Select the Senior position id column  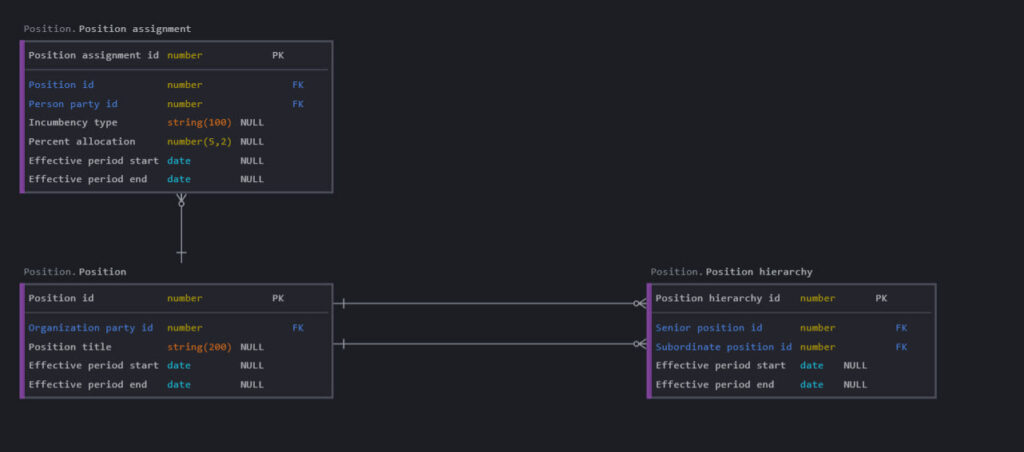coord(708,328)
